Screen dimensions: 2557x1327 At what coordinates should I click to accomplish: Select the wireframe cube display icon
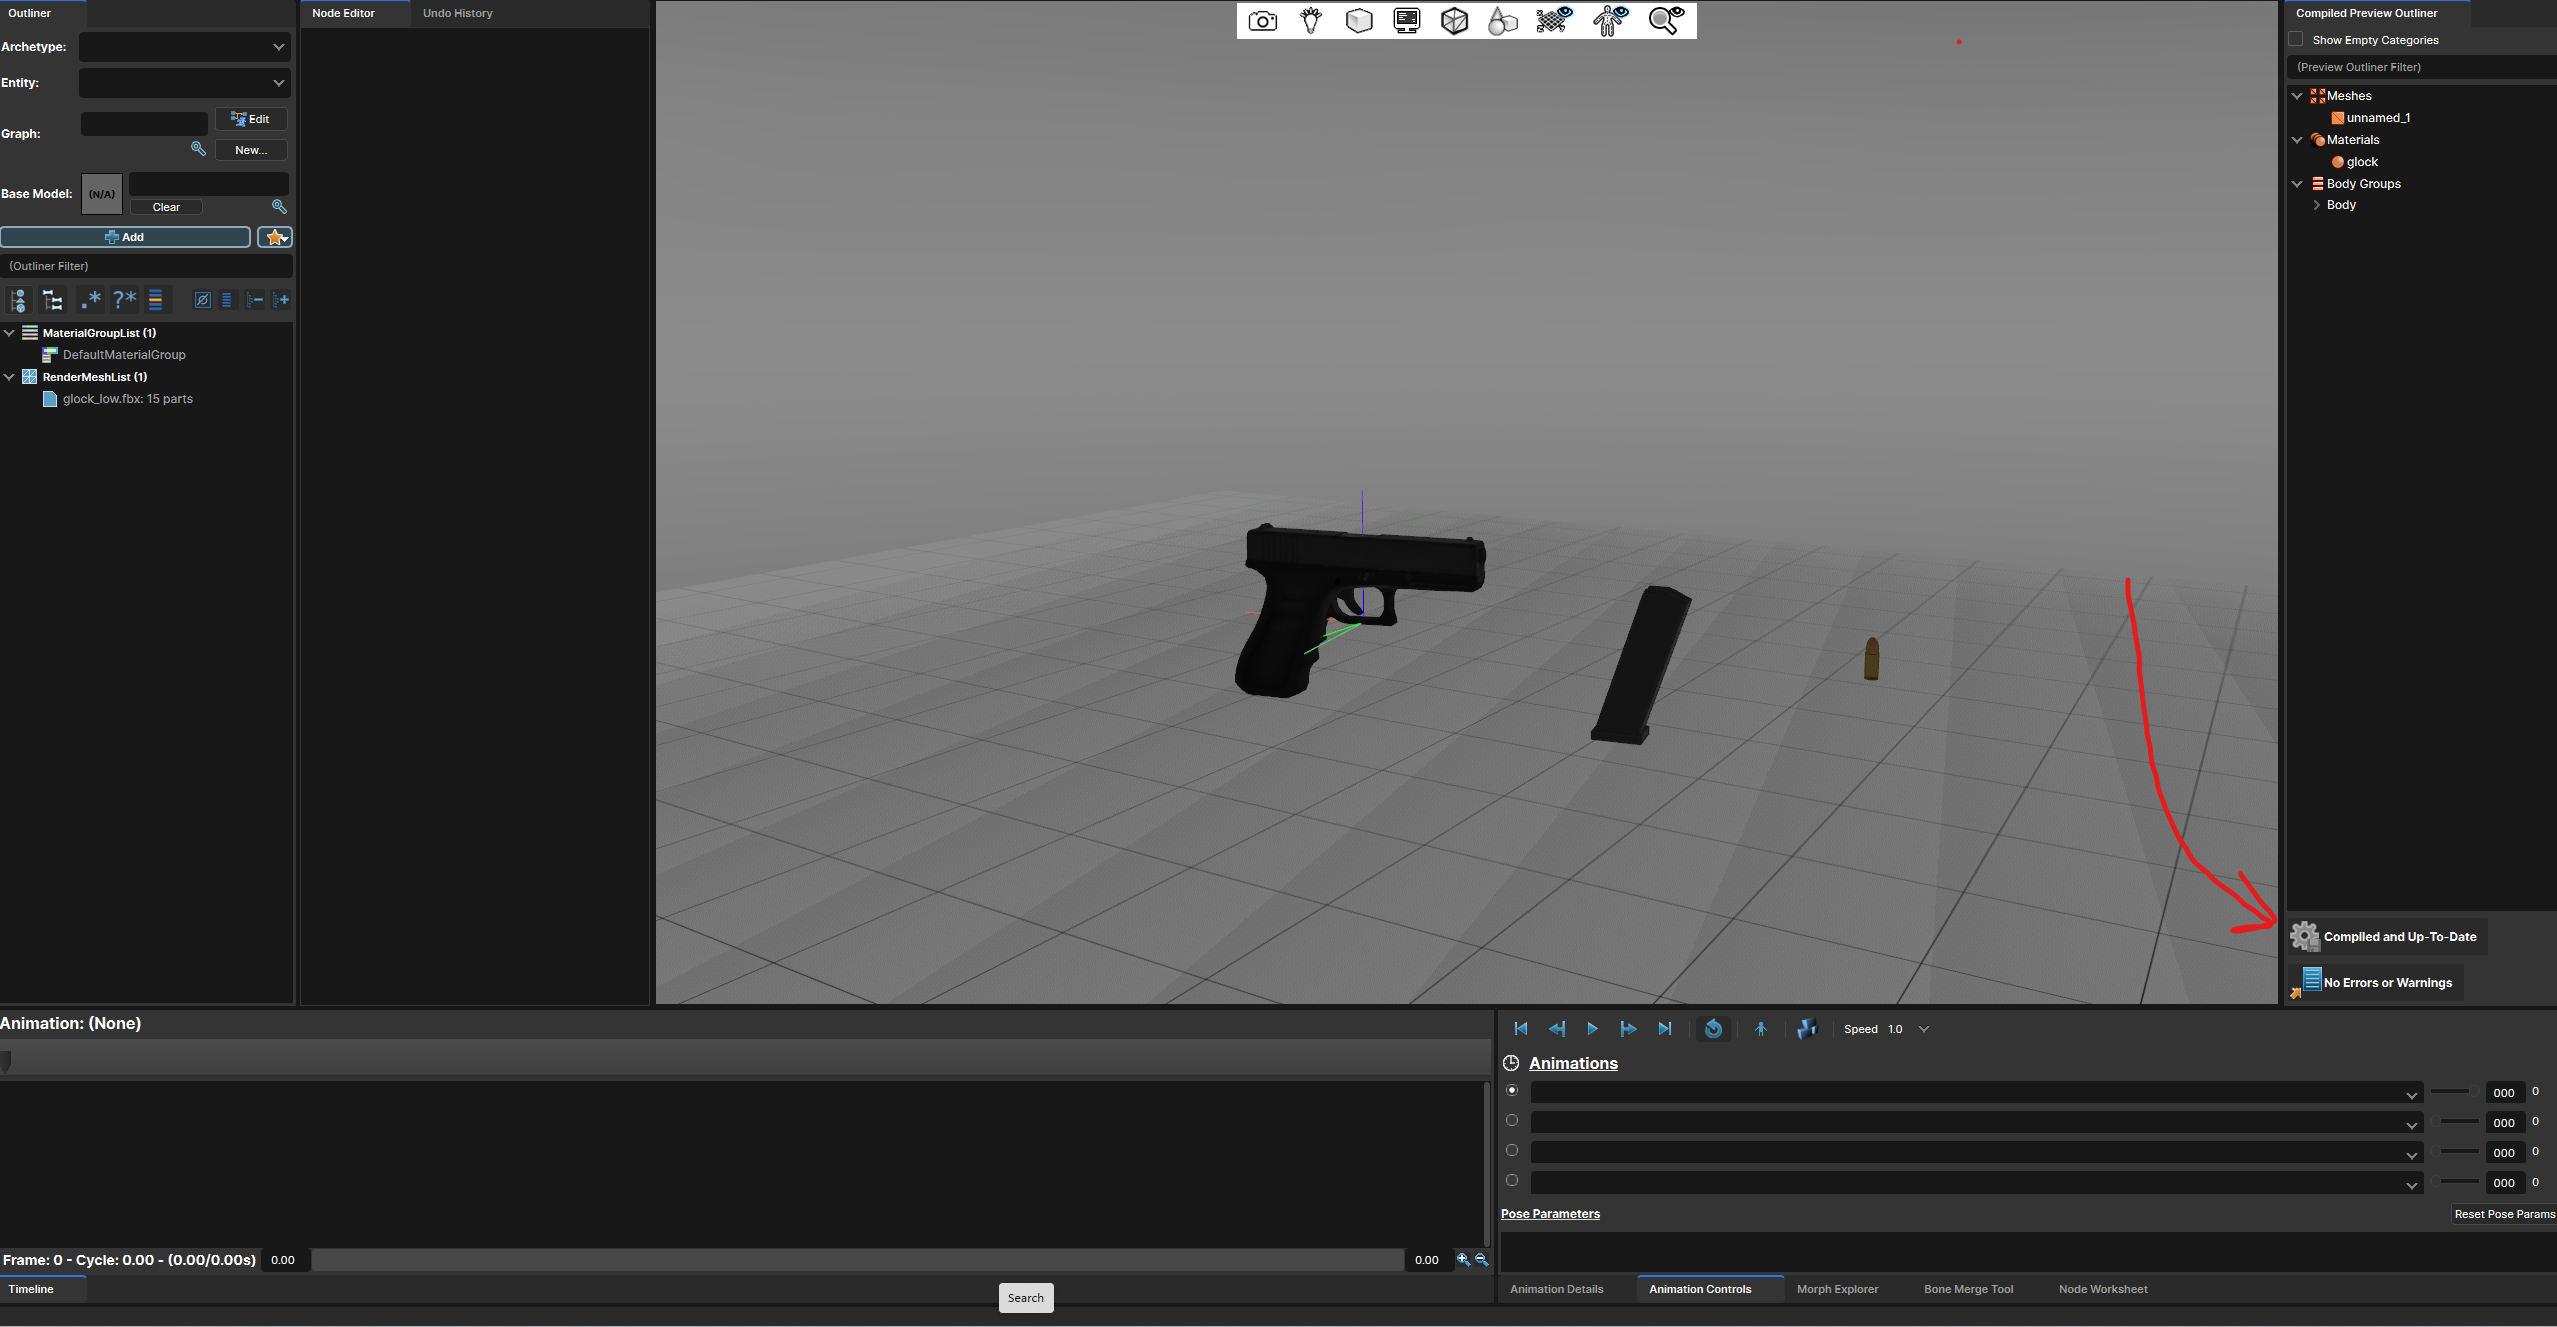(1454, 20)
